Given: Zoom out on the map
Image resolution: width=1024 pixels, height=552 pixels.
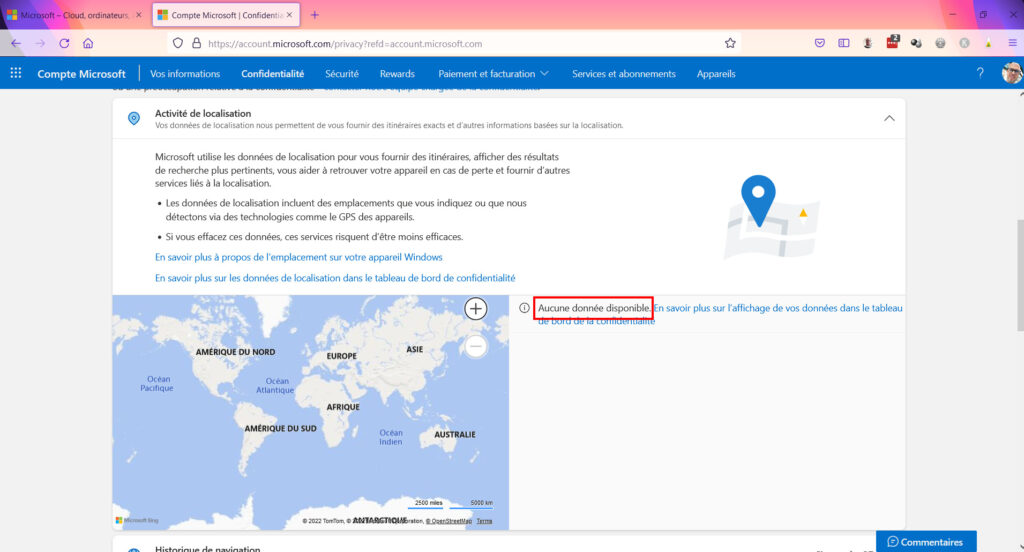Looking at the screenshot, I should [x=475, y=346].
